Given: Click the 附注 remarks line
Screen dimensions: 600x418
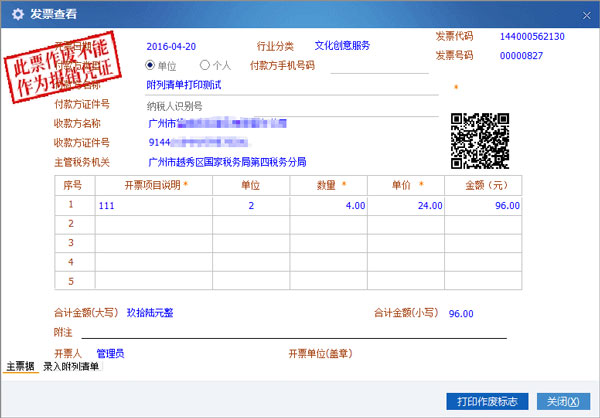Looking at the screenshot, I should 300,332.
